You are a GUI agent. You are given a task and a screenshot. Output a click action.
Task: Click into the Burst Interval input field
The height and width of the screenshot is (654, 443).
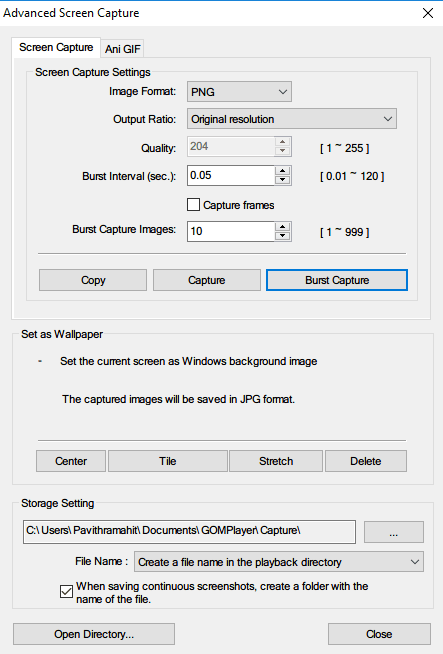click(231, 175)
